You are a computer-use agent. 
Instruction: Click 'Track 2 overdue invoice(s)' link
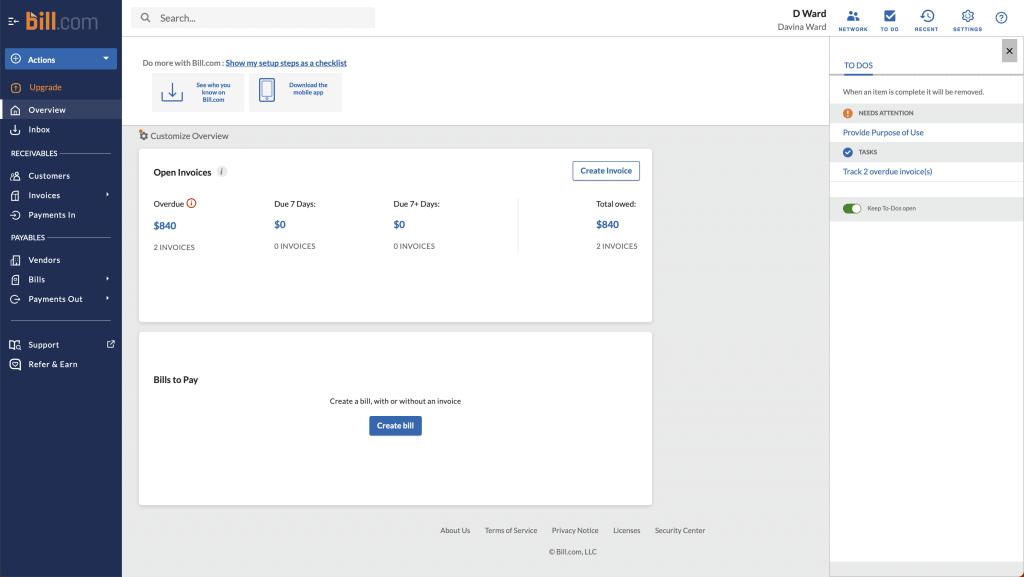tap(888, 172)
